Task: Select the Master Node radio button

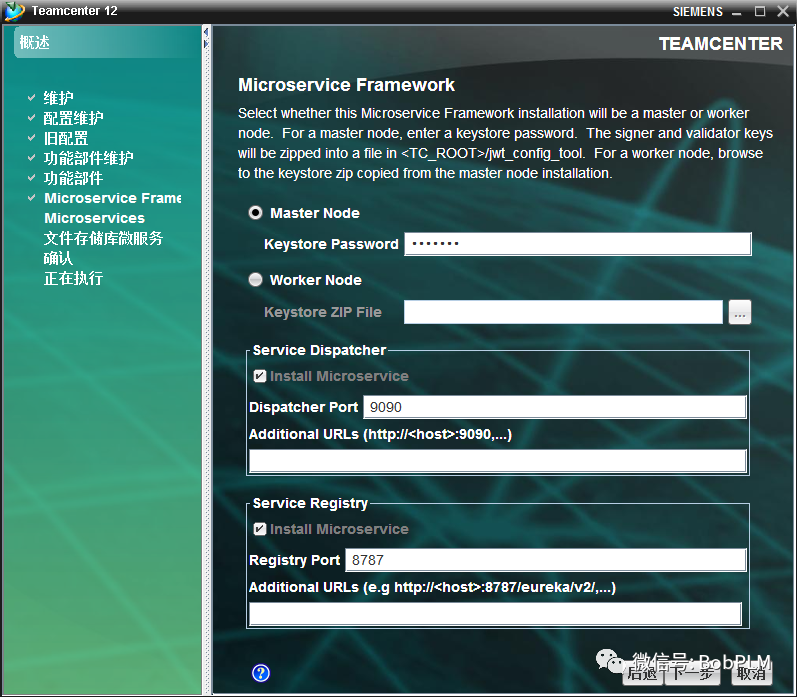Action: (255, 213)
